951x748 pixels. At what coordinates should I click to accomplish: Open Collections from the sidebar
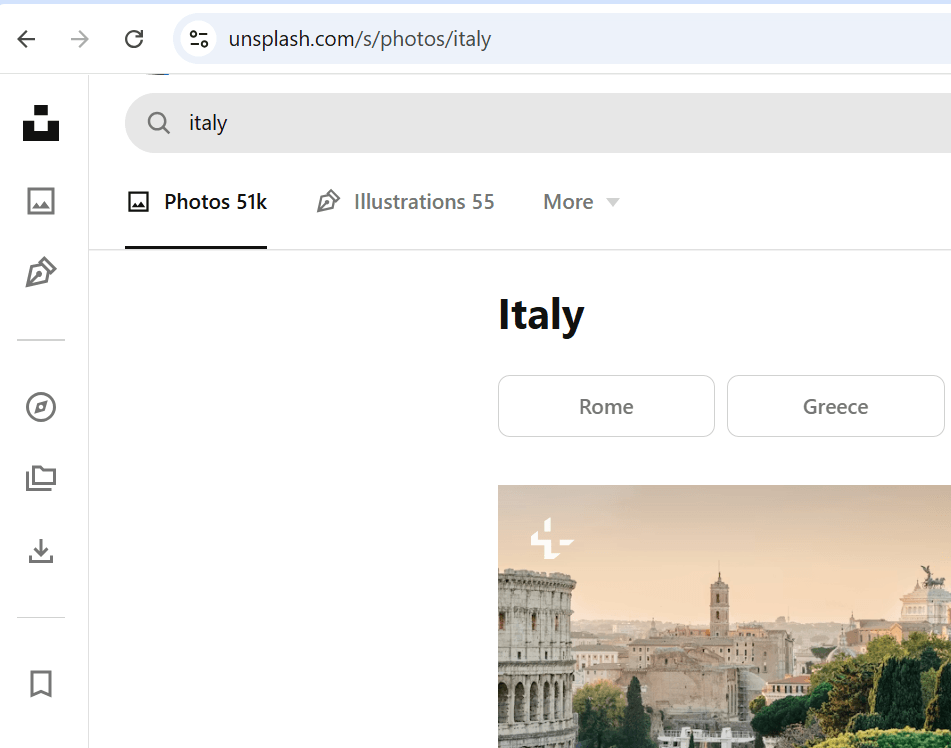tap(40, 478)
